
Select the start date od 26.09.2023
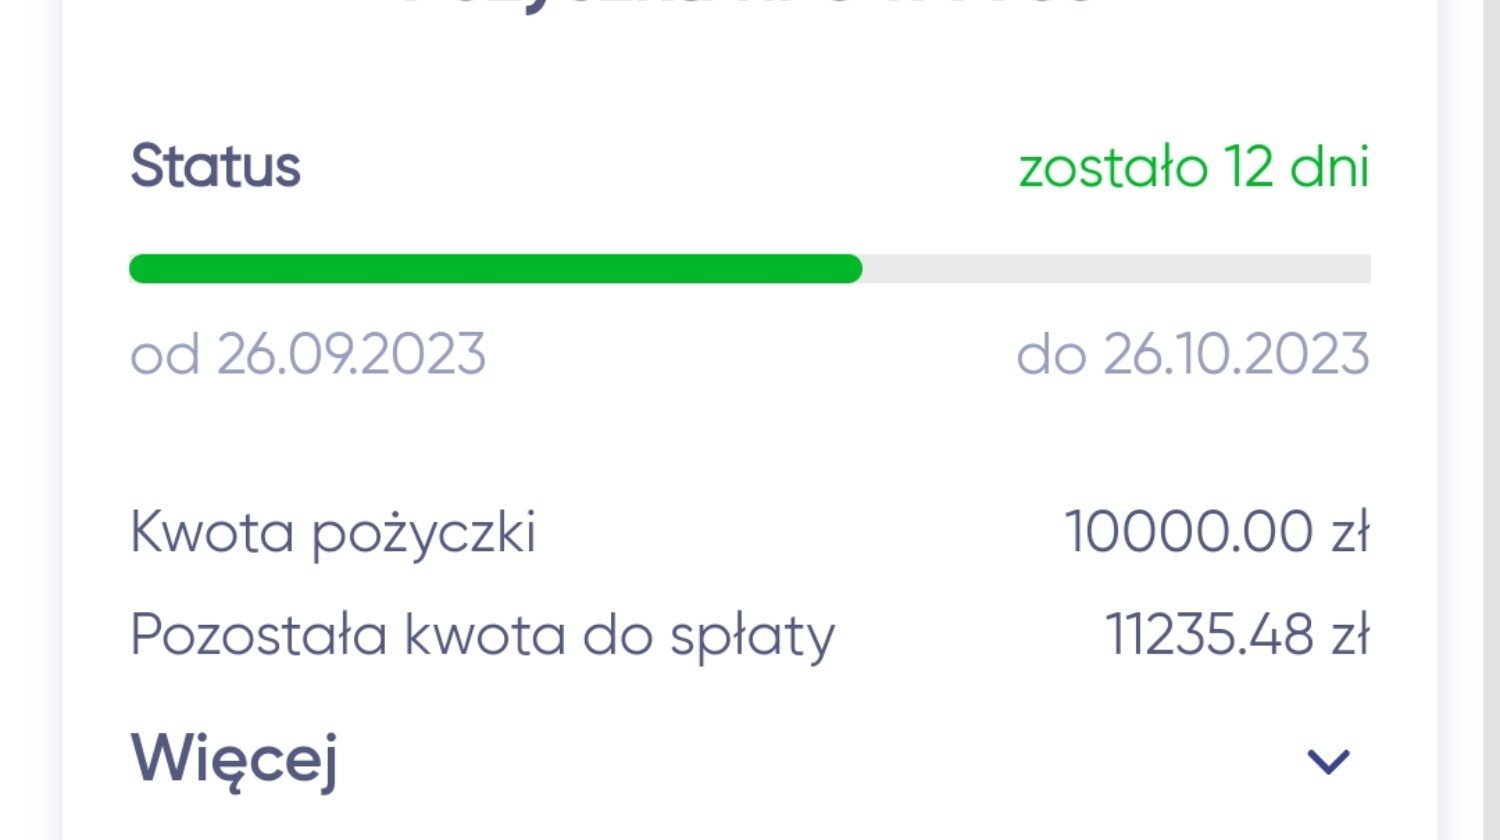point(308,354)
